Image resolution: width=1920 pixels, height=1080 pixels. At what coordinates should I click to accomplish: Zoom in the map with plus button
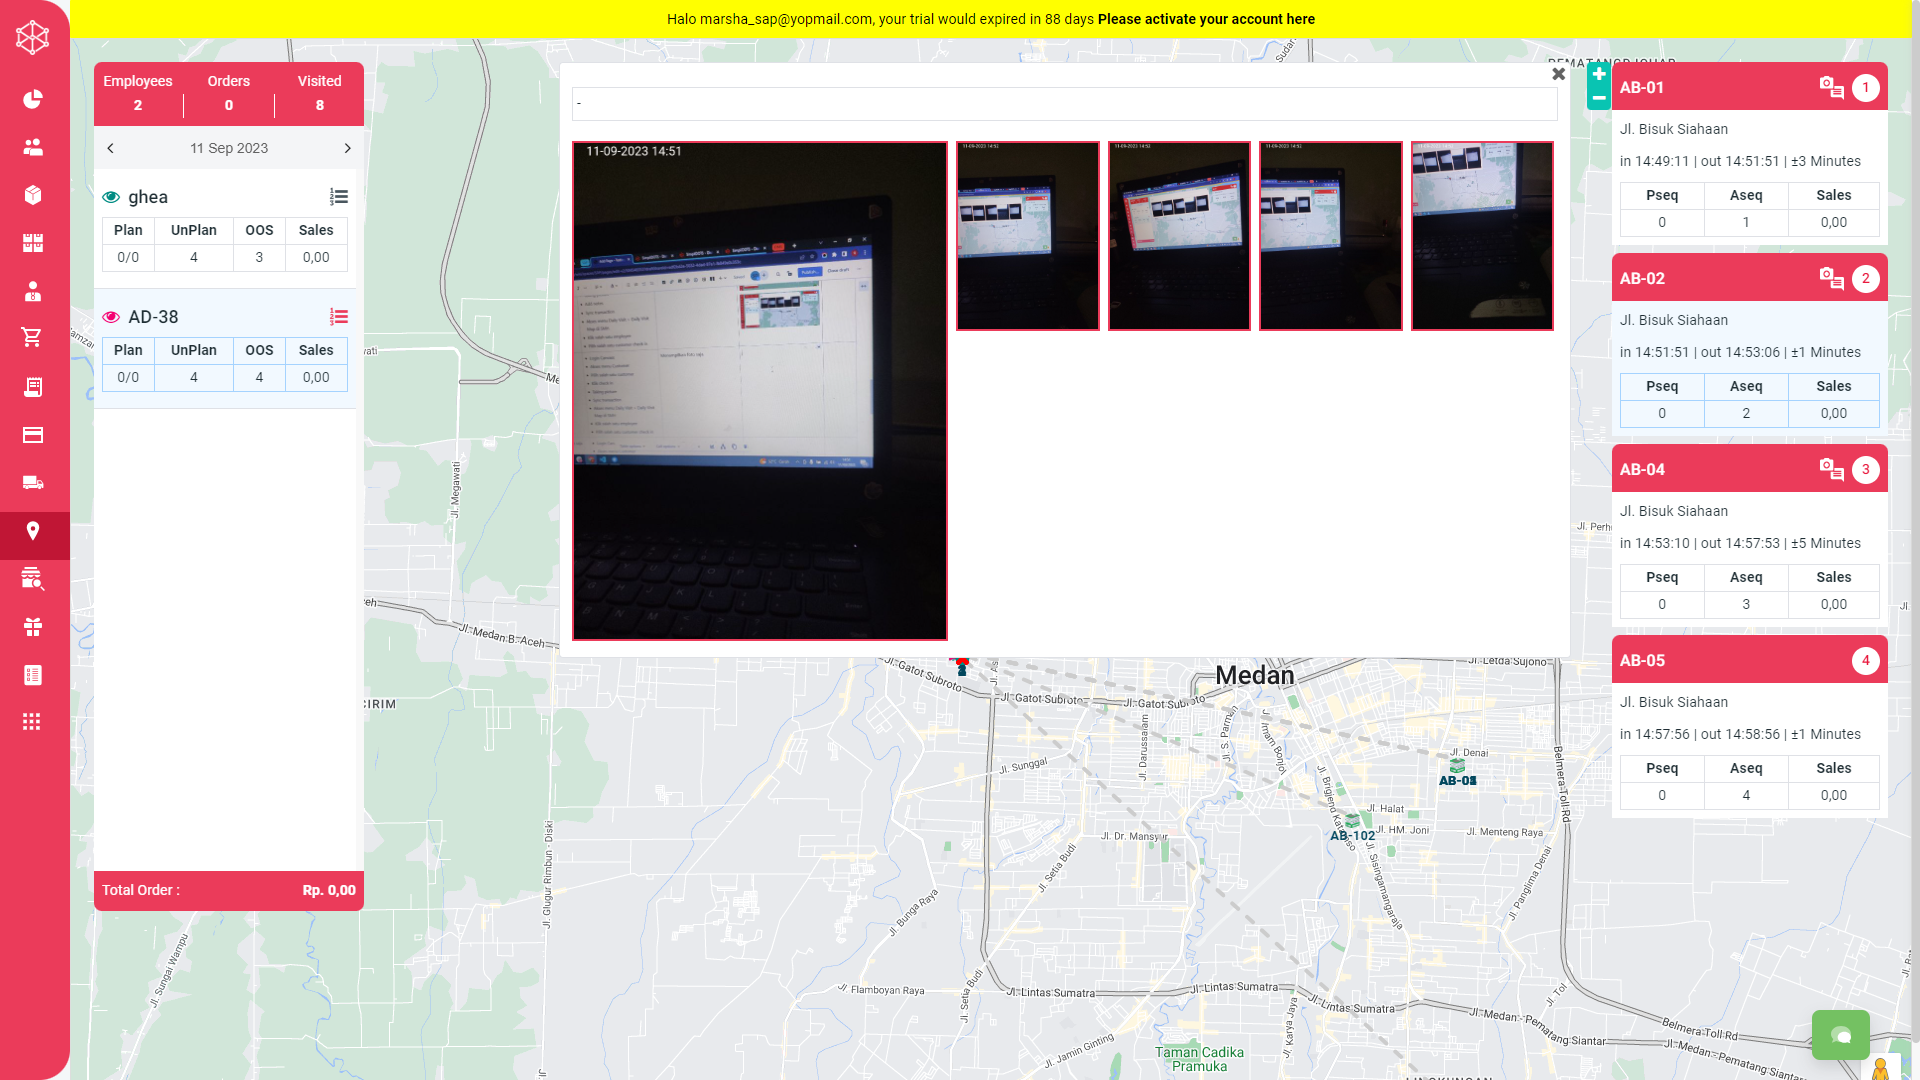pos(1599,74)
